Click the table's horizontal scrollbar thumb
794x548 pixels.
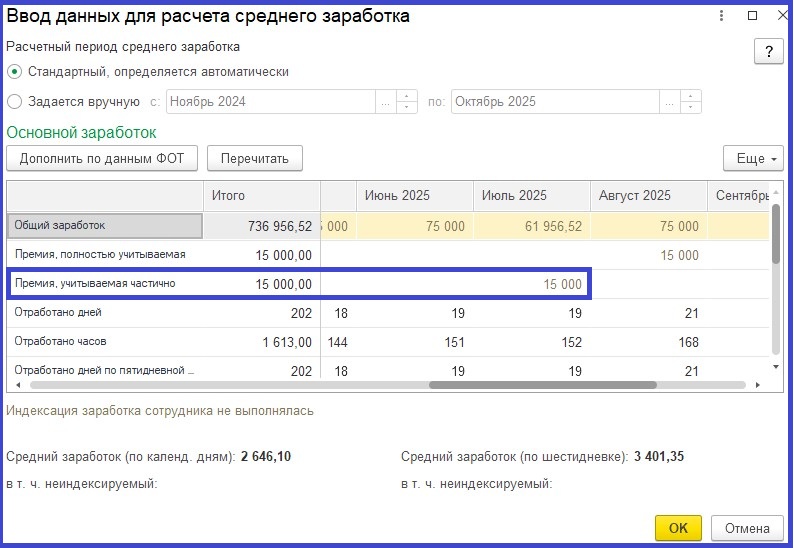coord(542,384)
